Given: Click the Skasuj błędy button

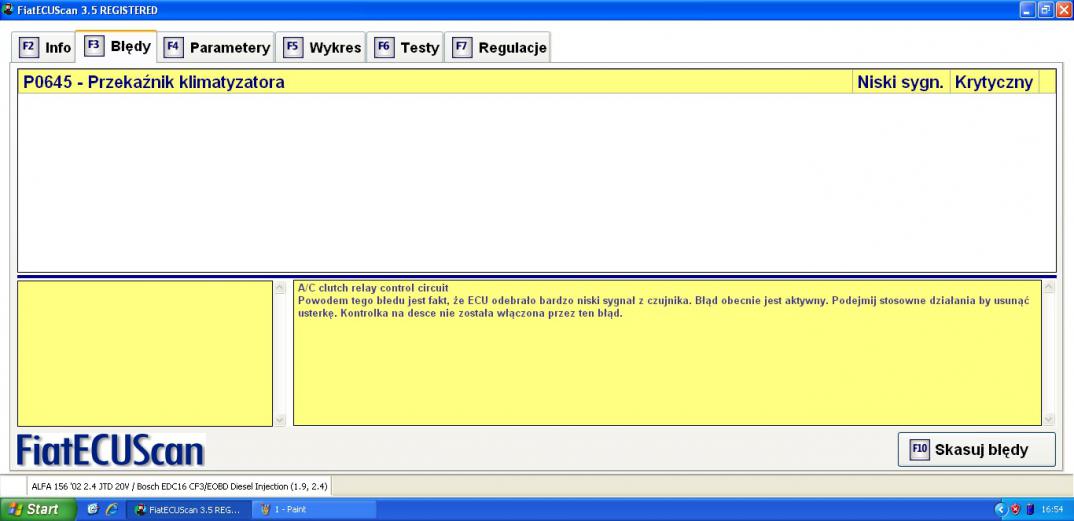Looking at the screenshot, I should [977, 450].
